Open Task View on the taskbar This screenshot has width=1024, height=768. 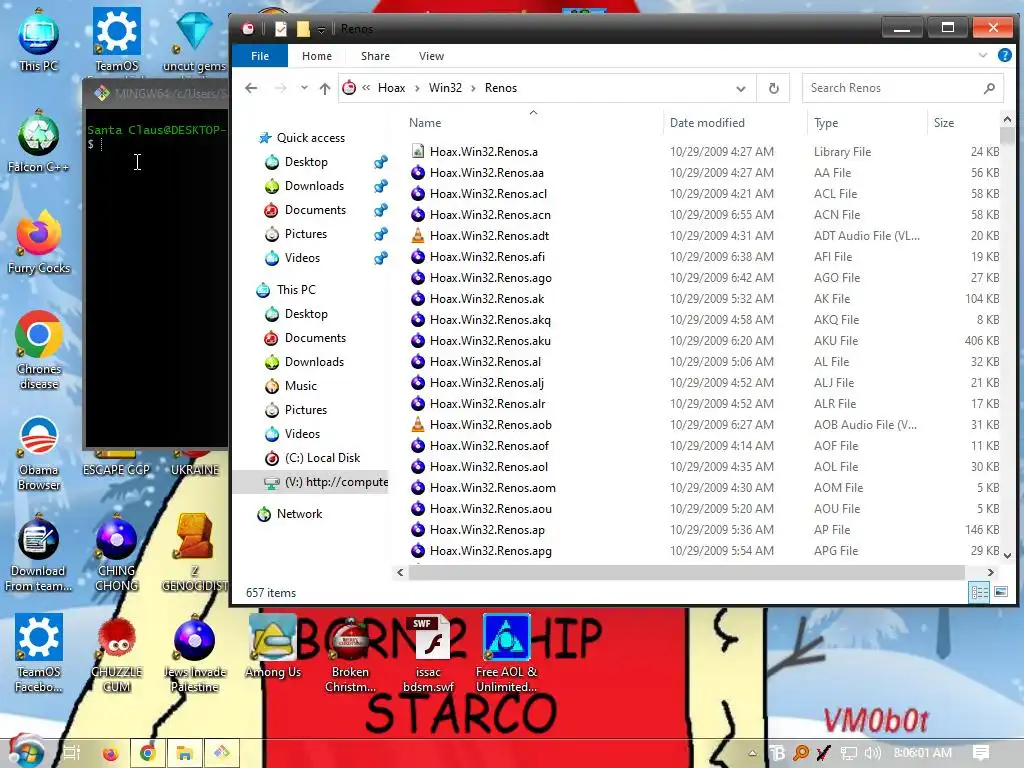(x=71, y=753)
